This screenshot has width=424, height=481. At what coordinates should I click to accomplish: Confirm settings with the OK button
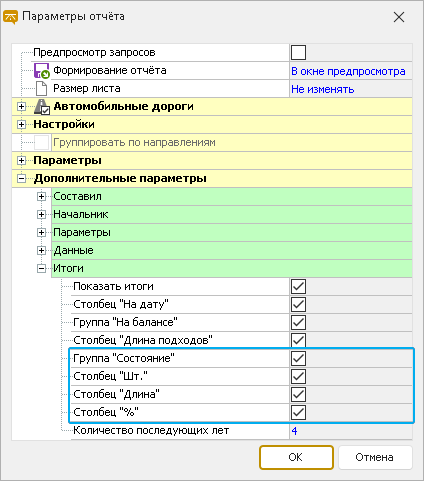point(296,457)
